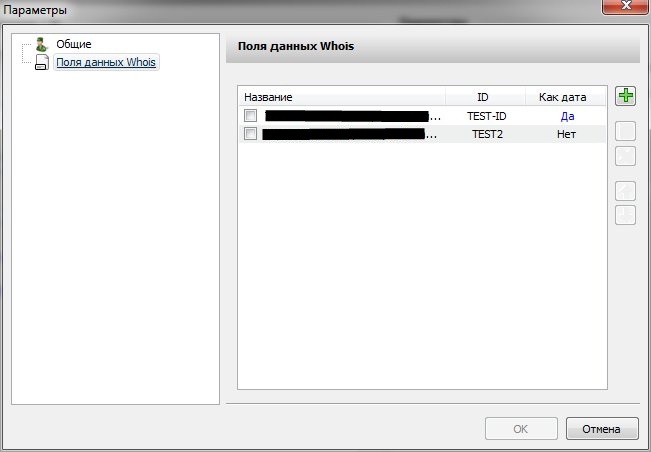Select the TEST2 cell in the list
Image resolution: width=651 pixels, height=452 pixels.
coord(487,133)
